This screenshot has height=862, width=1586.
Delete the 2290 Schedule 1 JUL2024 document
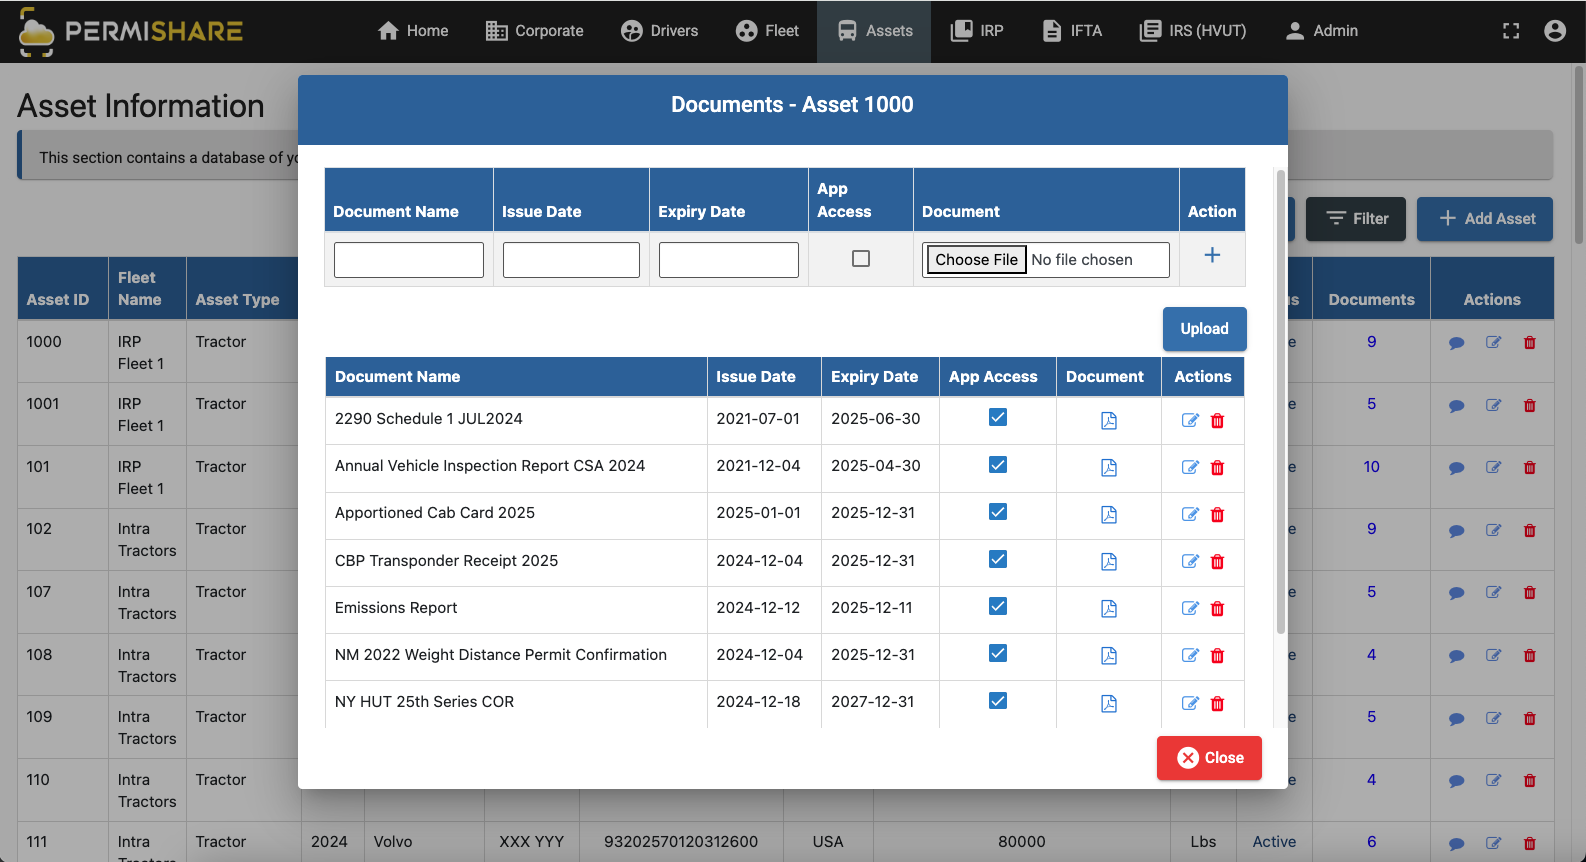1217,421
